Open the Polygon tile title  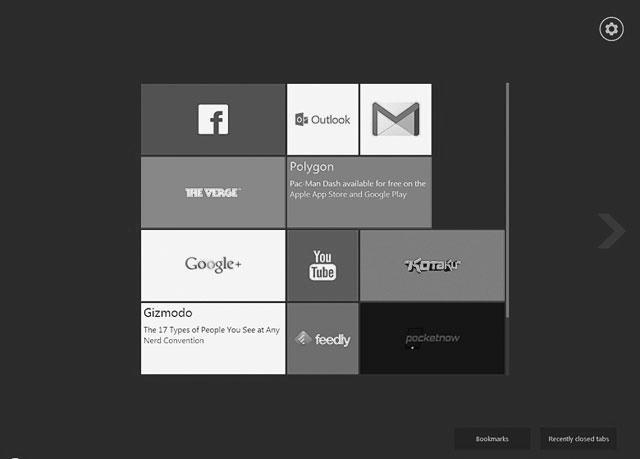(x=311, y=167)
